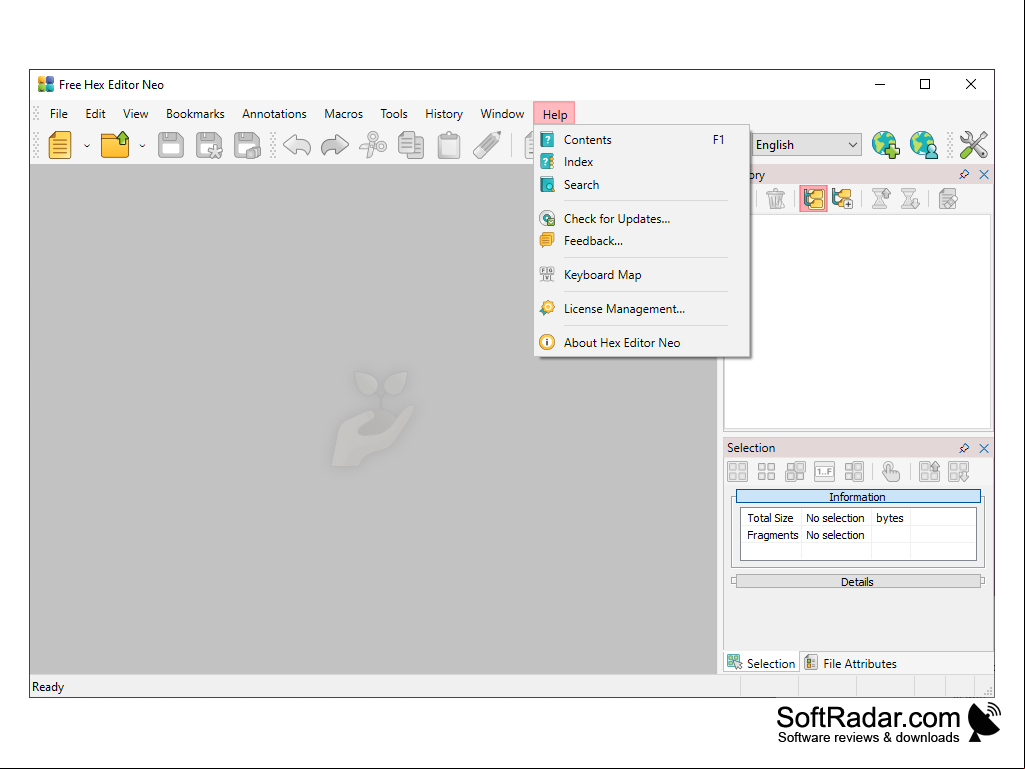The image size is (1025, 769).
Task: Open License Management from Help menu
Action: click(642, 309)
